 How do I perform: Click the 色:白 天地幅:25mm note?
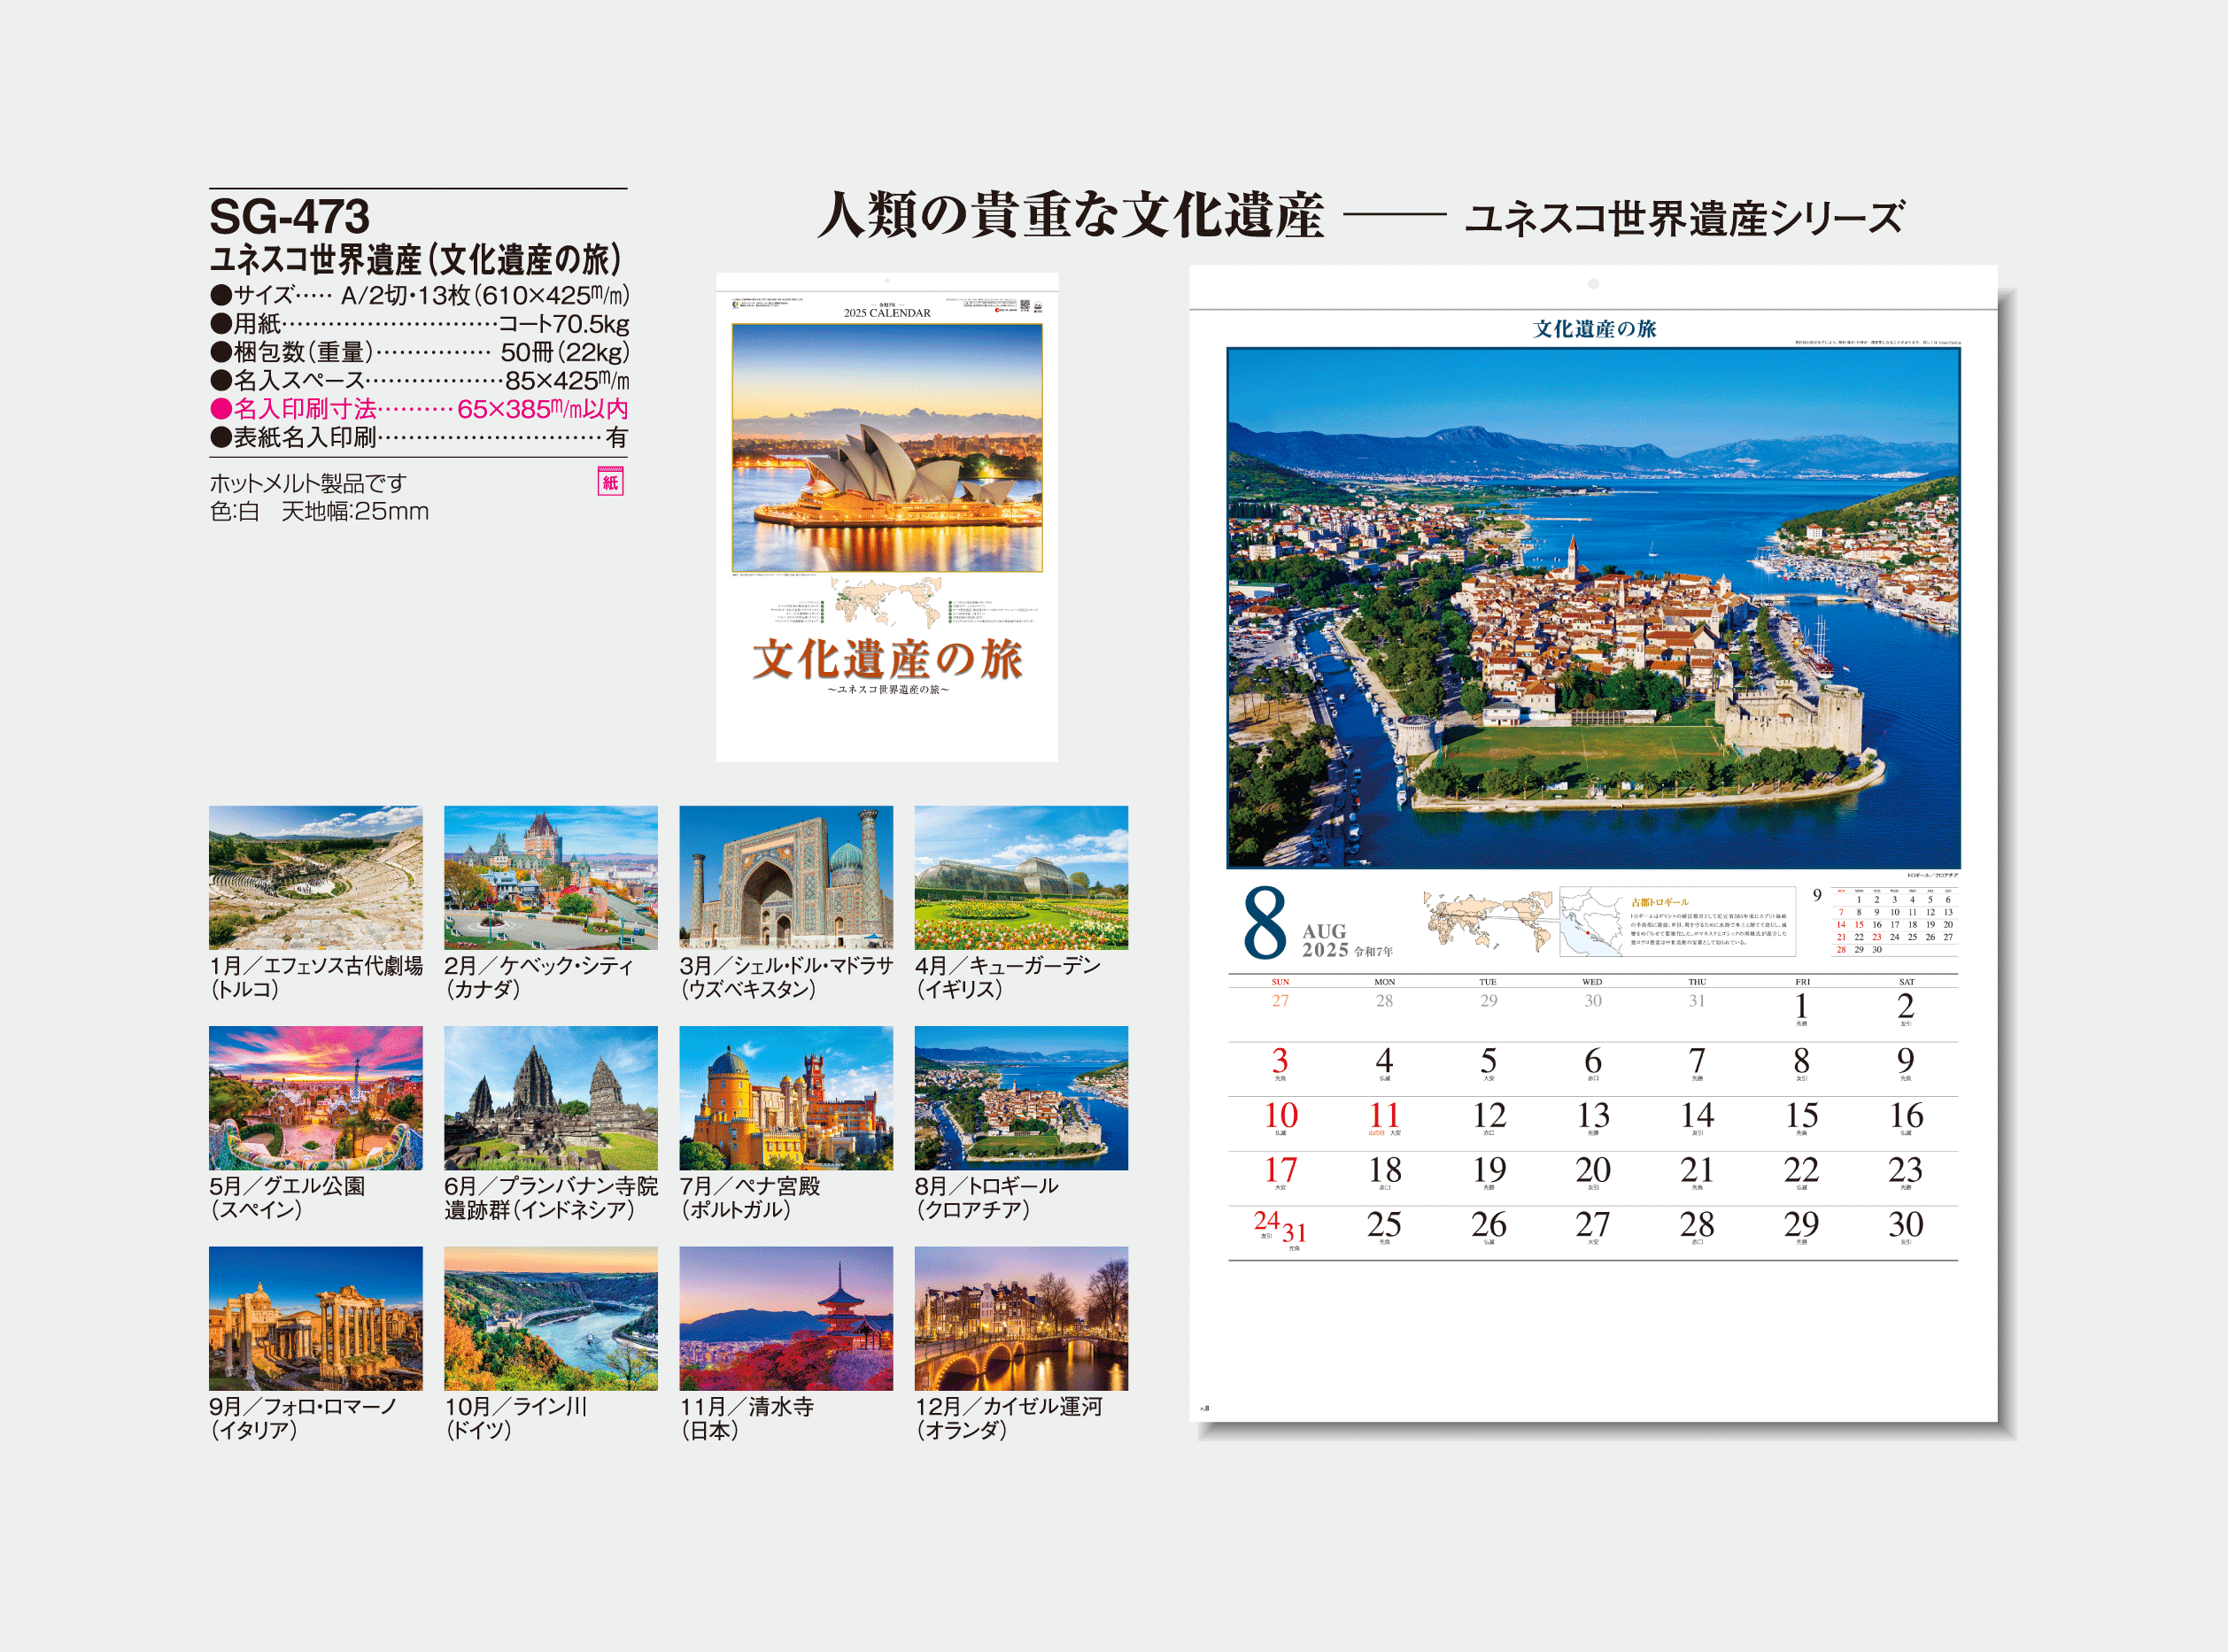[319, 511]
